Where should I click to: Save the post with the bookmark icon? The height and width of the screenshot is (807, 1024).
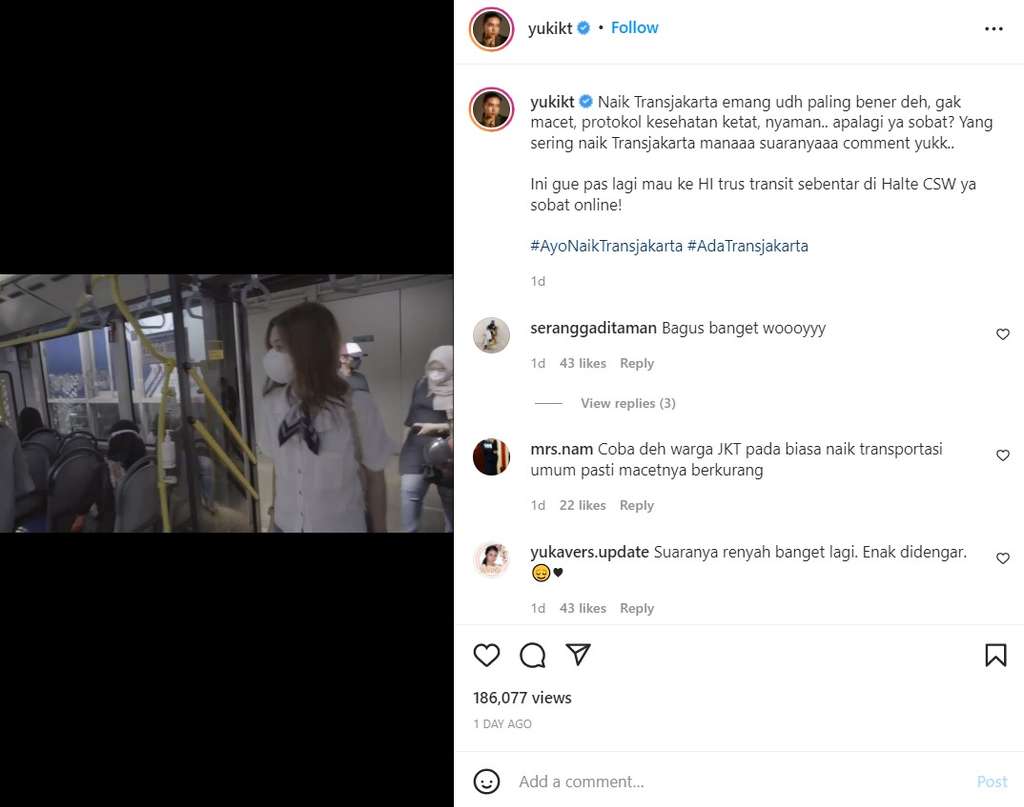995,655
